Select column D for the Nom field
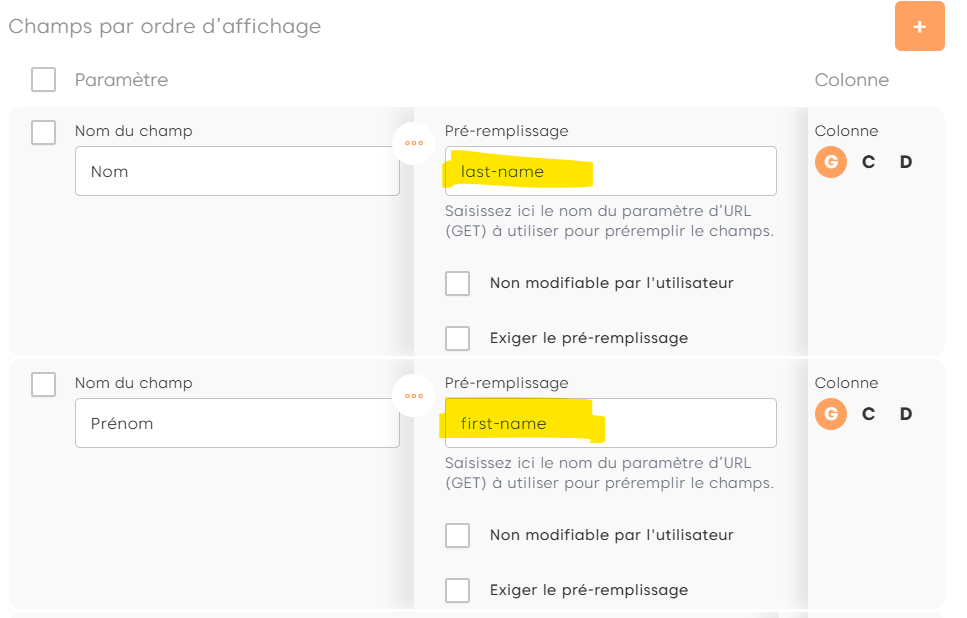Image resolution: width=967 pixels, height=618 pixels. tap(906, 162)
